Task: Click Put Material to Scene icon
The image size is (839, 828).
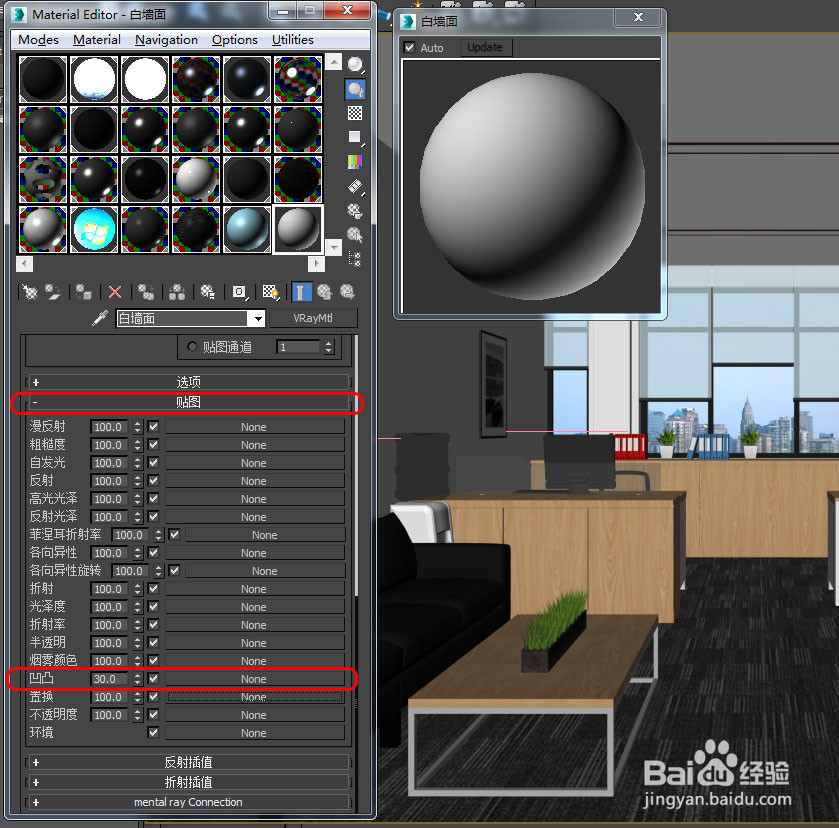Action: 53,292
